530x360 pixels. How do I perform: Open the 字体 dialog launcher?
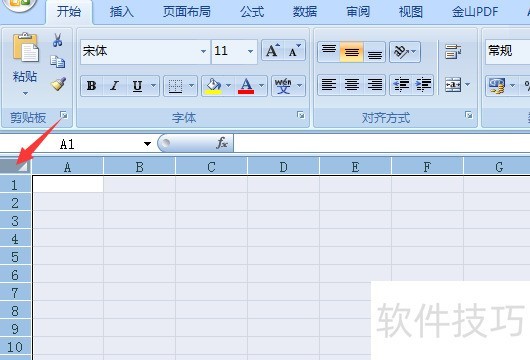click(x=301, y=116)
